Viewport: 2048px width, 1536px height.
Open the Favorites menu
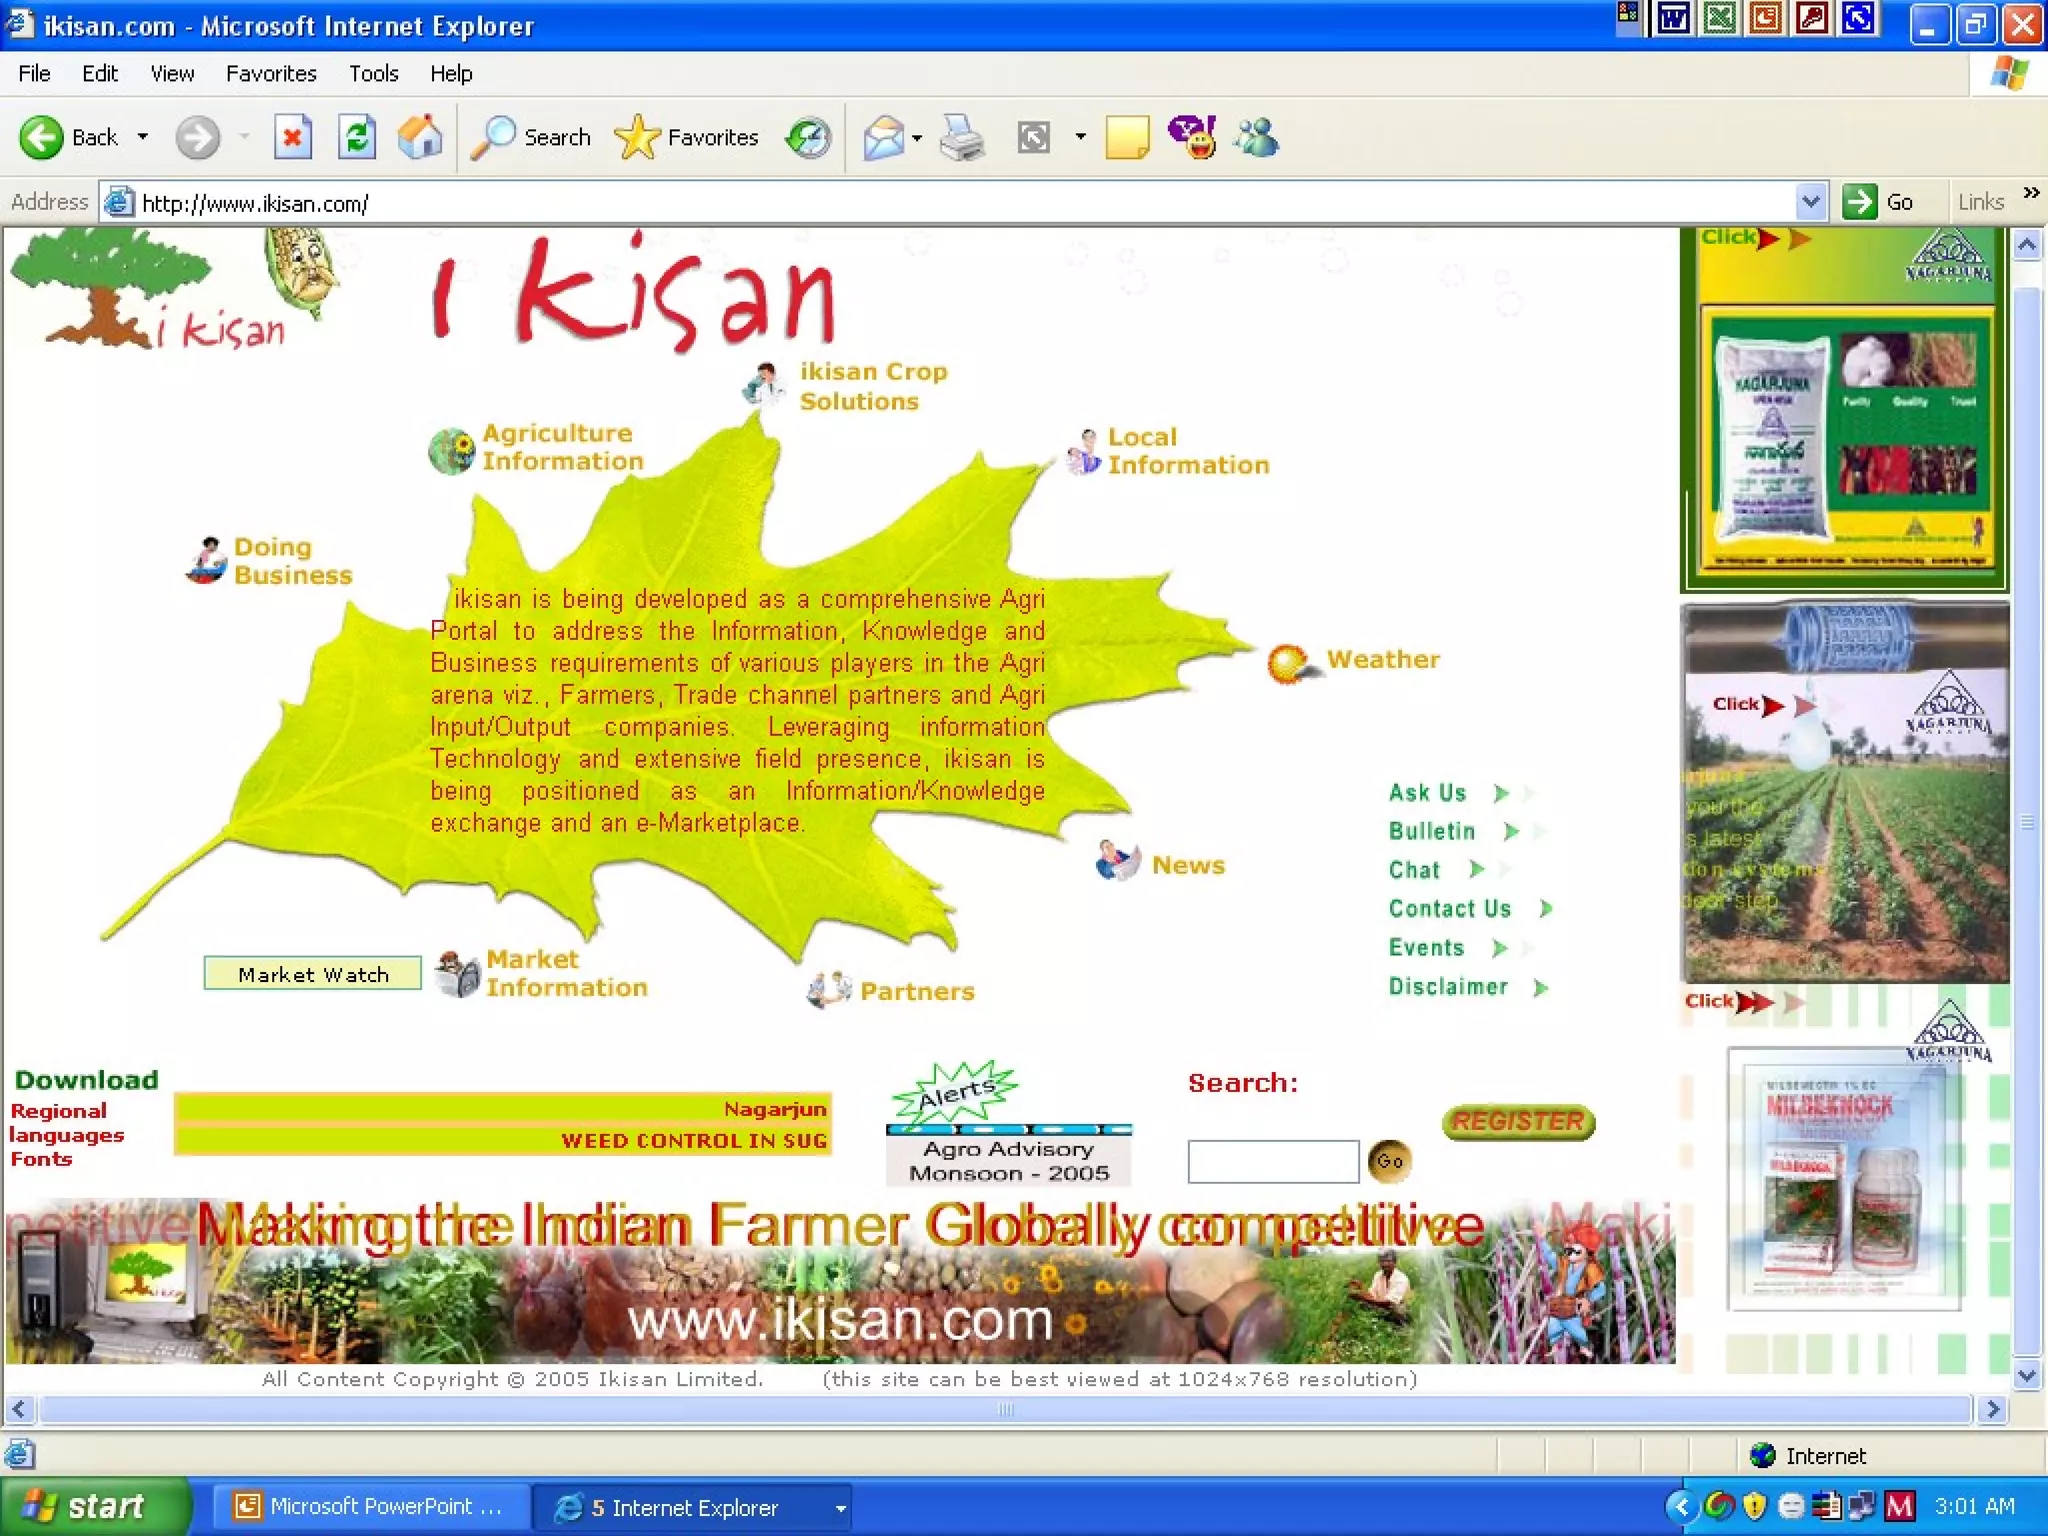coord(270,74)
